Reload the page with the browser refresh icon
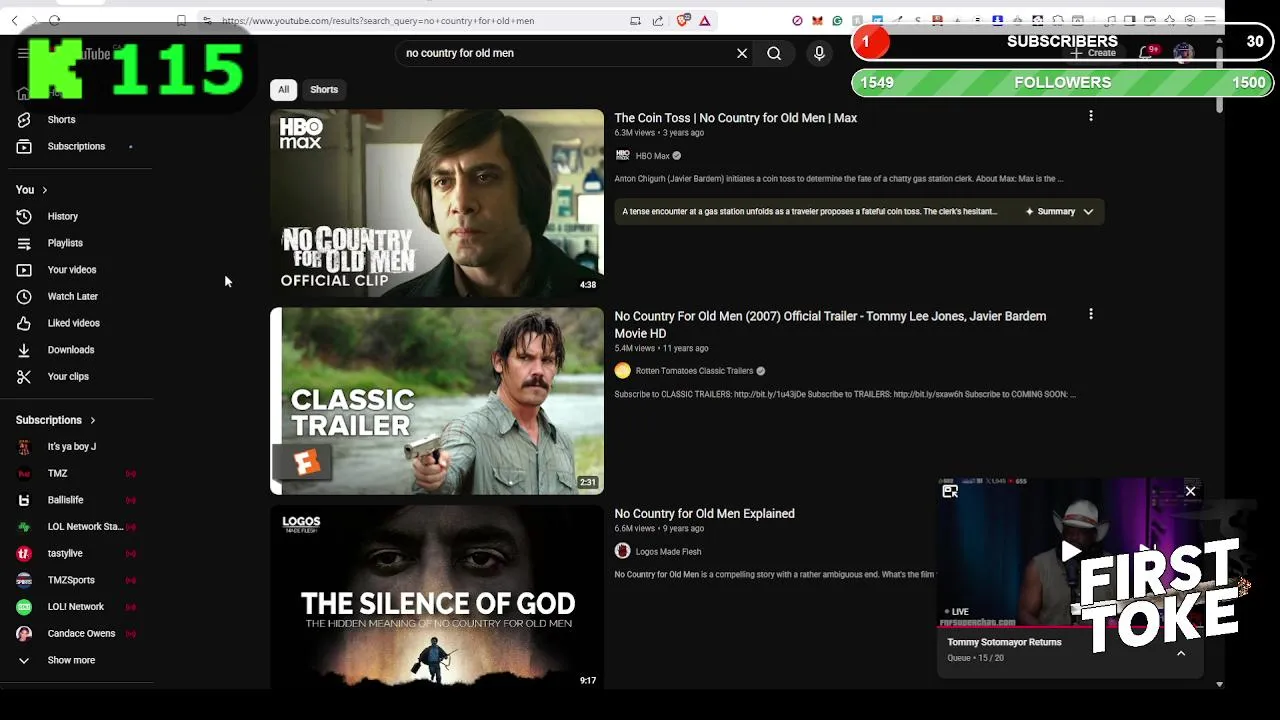Viewport: 1280px width, 720px height. pos(54,20)
